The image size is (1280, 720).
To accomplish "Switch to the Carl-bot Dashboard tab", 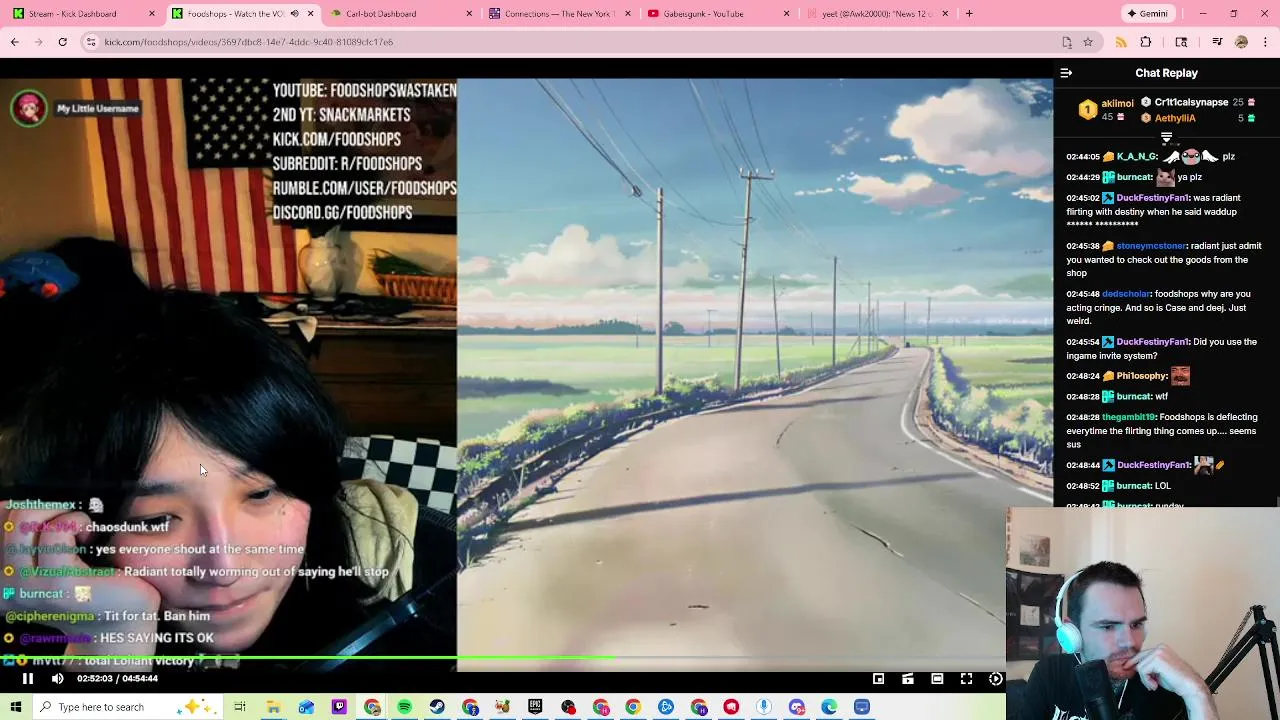I will coord(400,14).
